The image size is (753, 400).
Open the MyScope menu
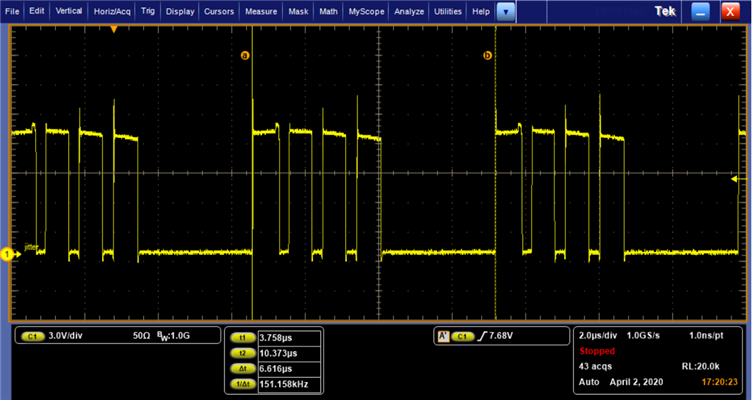[x=366, y=11]
